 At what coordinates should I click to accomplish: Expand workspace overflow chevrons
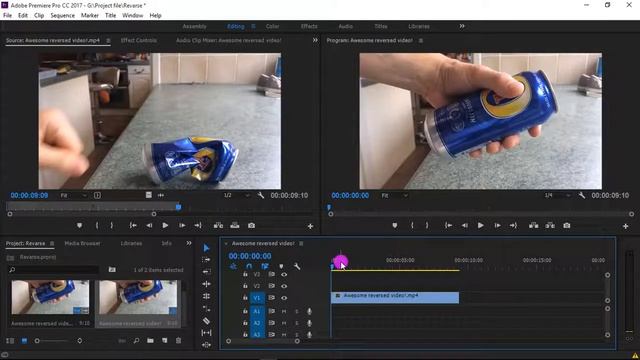click(x=462, y=26)
